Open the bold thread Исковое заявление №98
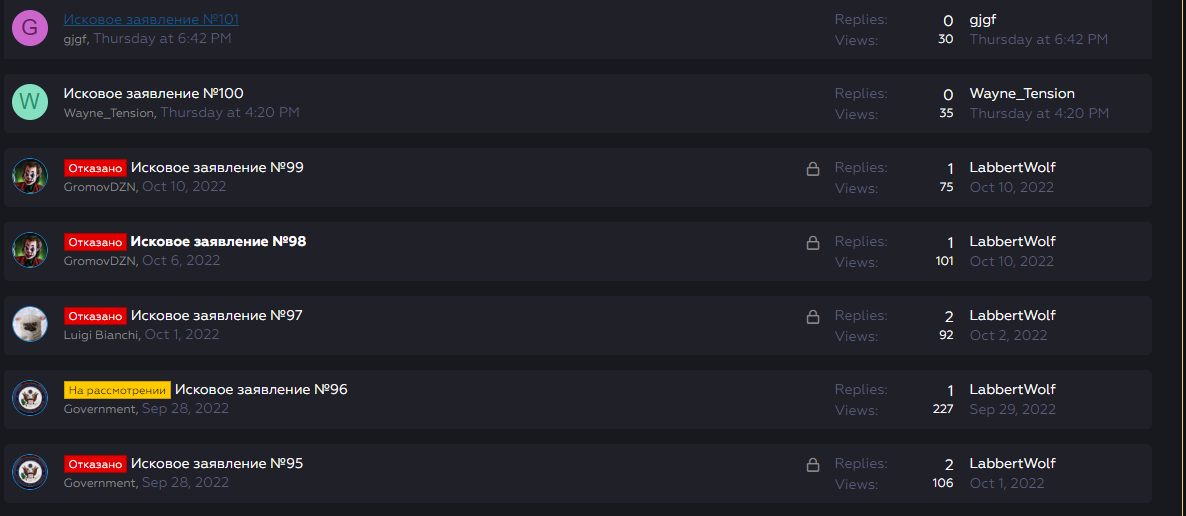1186x516 pixels. pyautogui.click(x=219, y=241)
